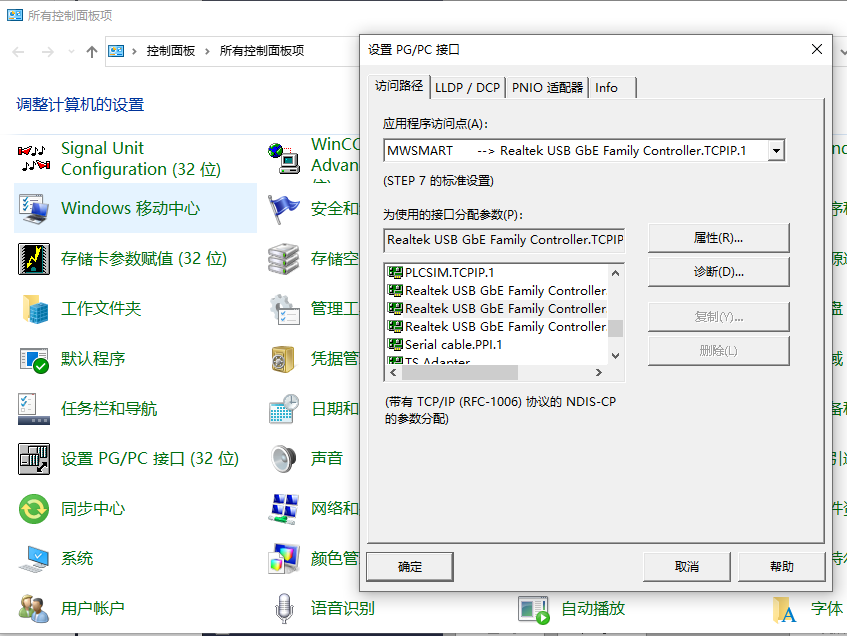Open 系统 computer icon
The height and width of the screenshot is (636, 847).
point(33,559)
